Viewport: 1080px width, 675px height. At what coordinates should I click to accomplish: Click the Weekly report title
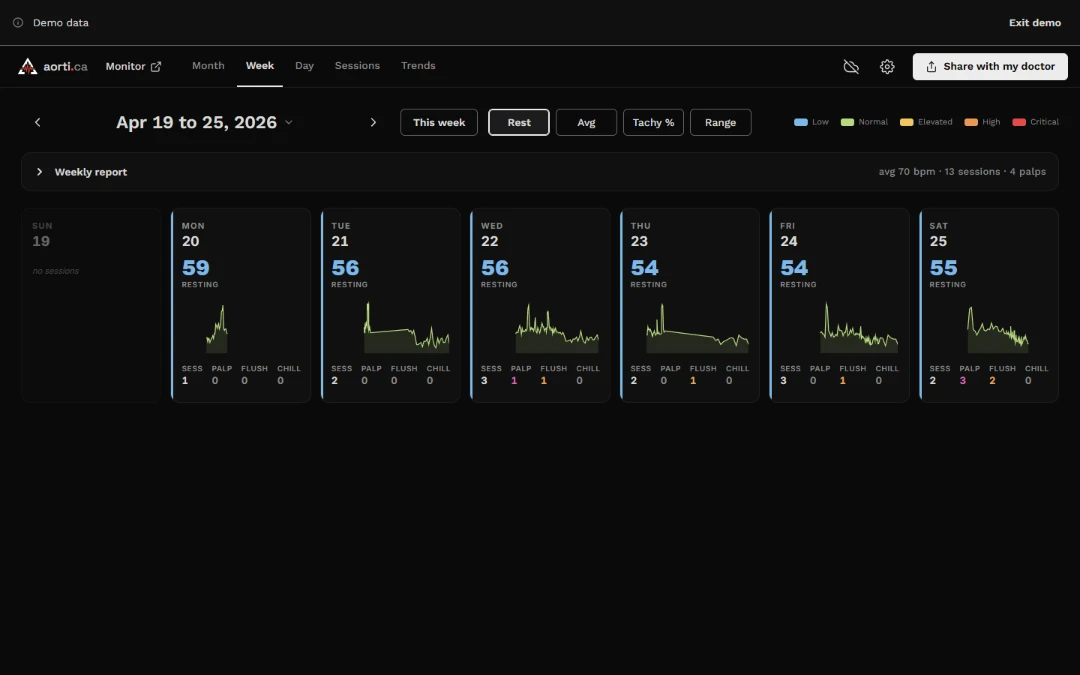point(91,172)
